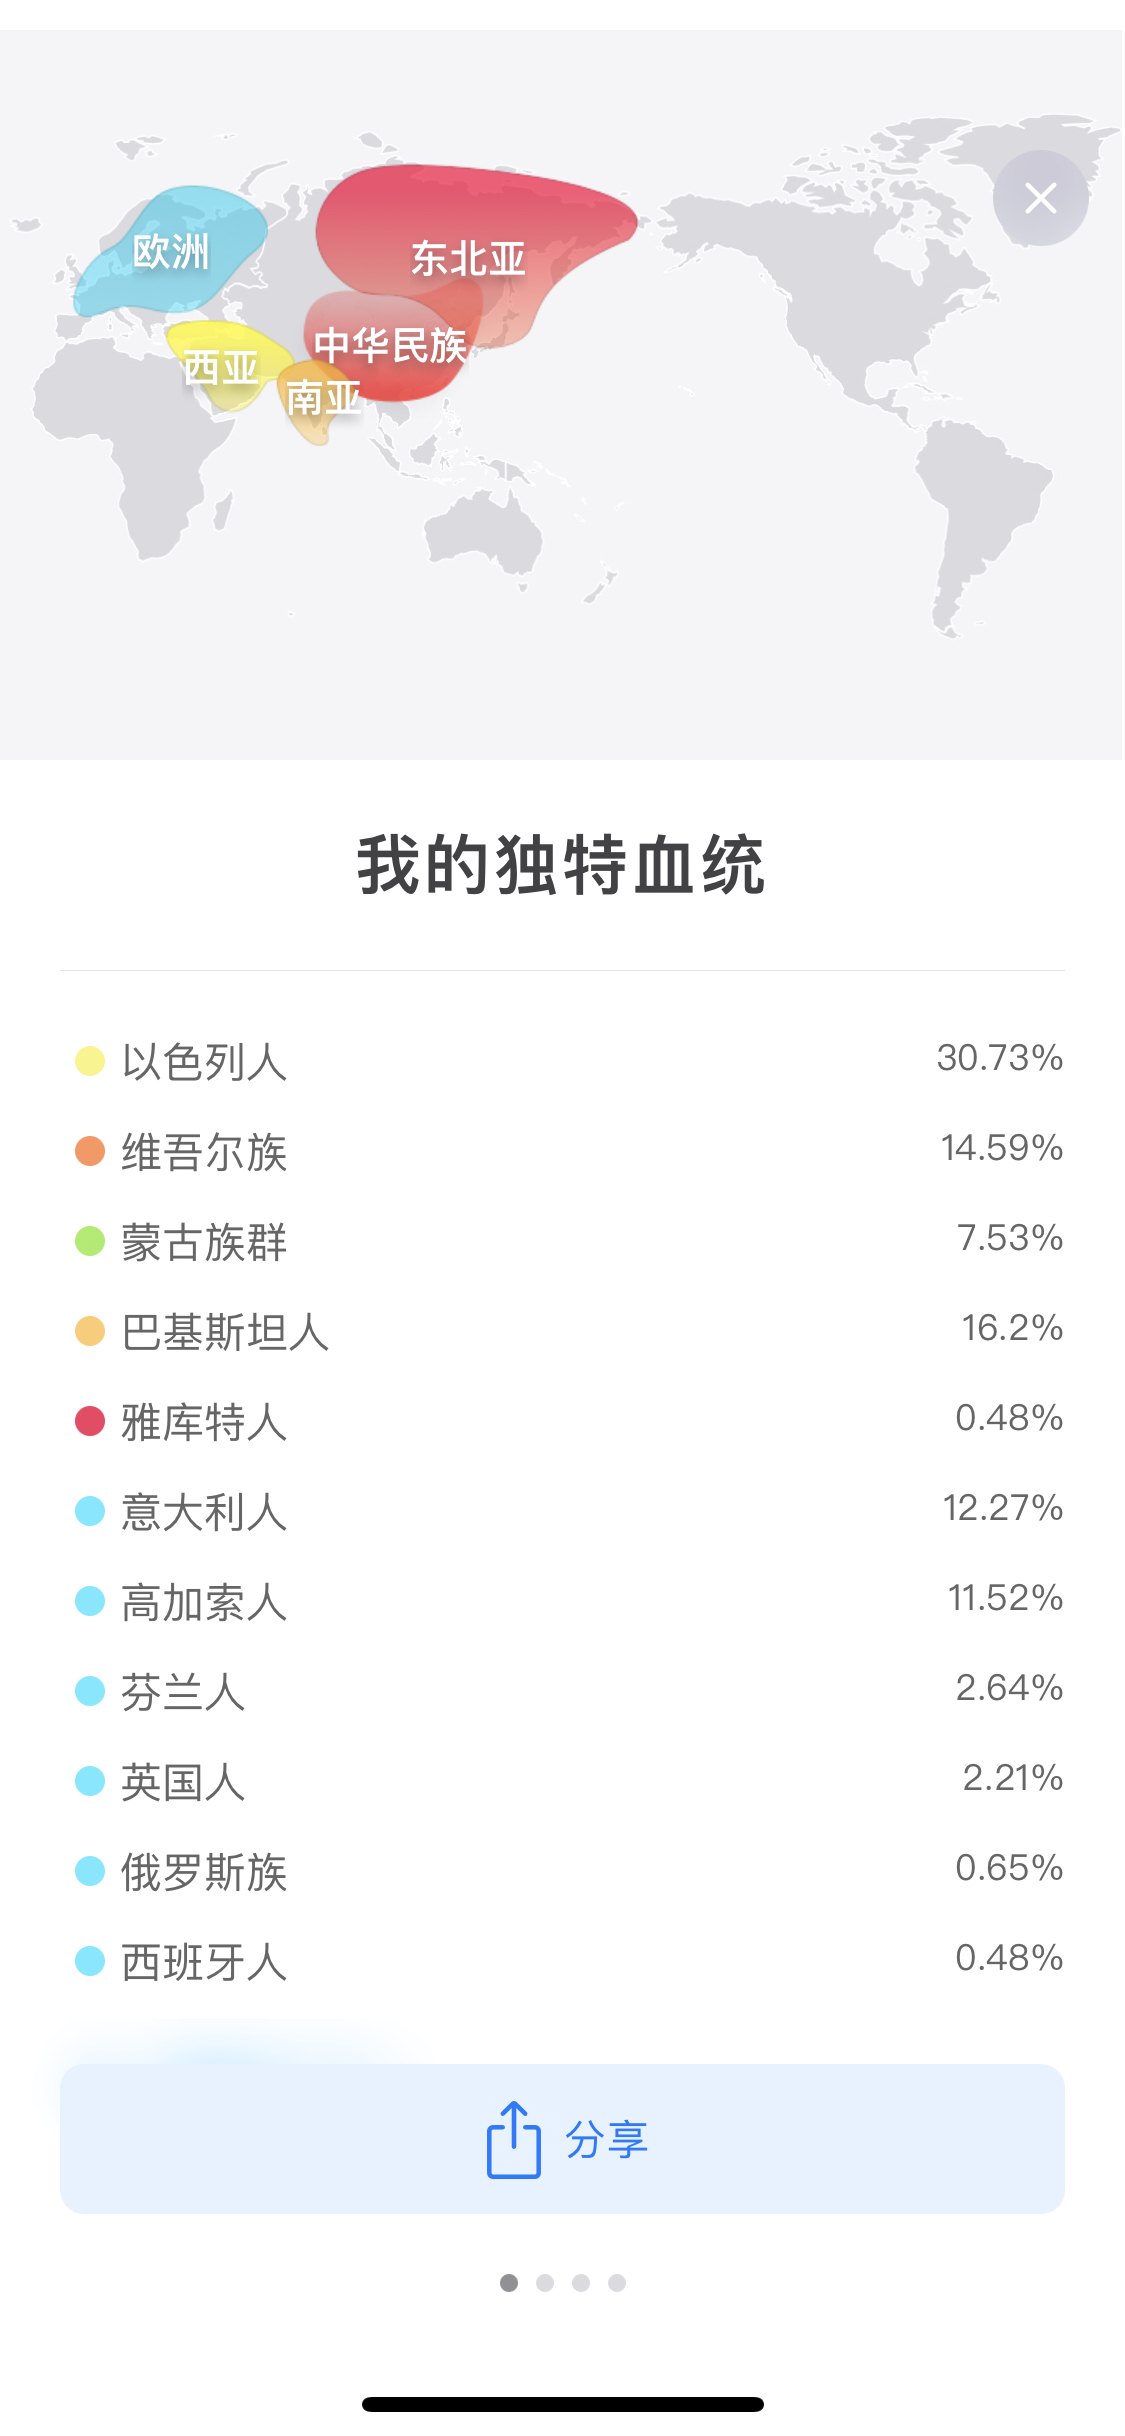Image resolution: width=1125 pixels, height=2436 pixels.
Task: Tap the share icon with upward arrow
Action: click(513, 2139)
